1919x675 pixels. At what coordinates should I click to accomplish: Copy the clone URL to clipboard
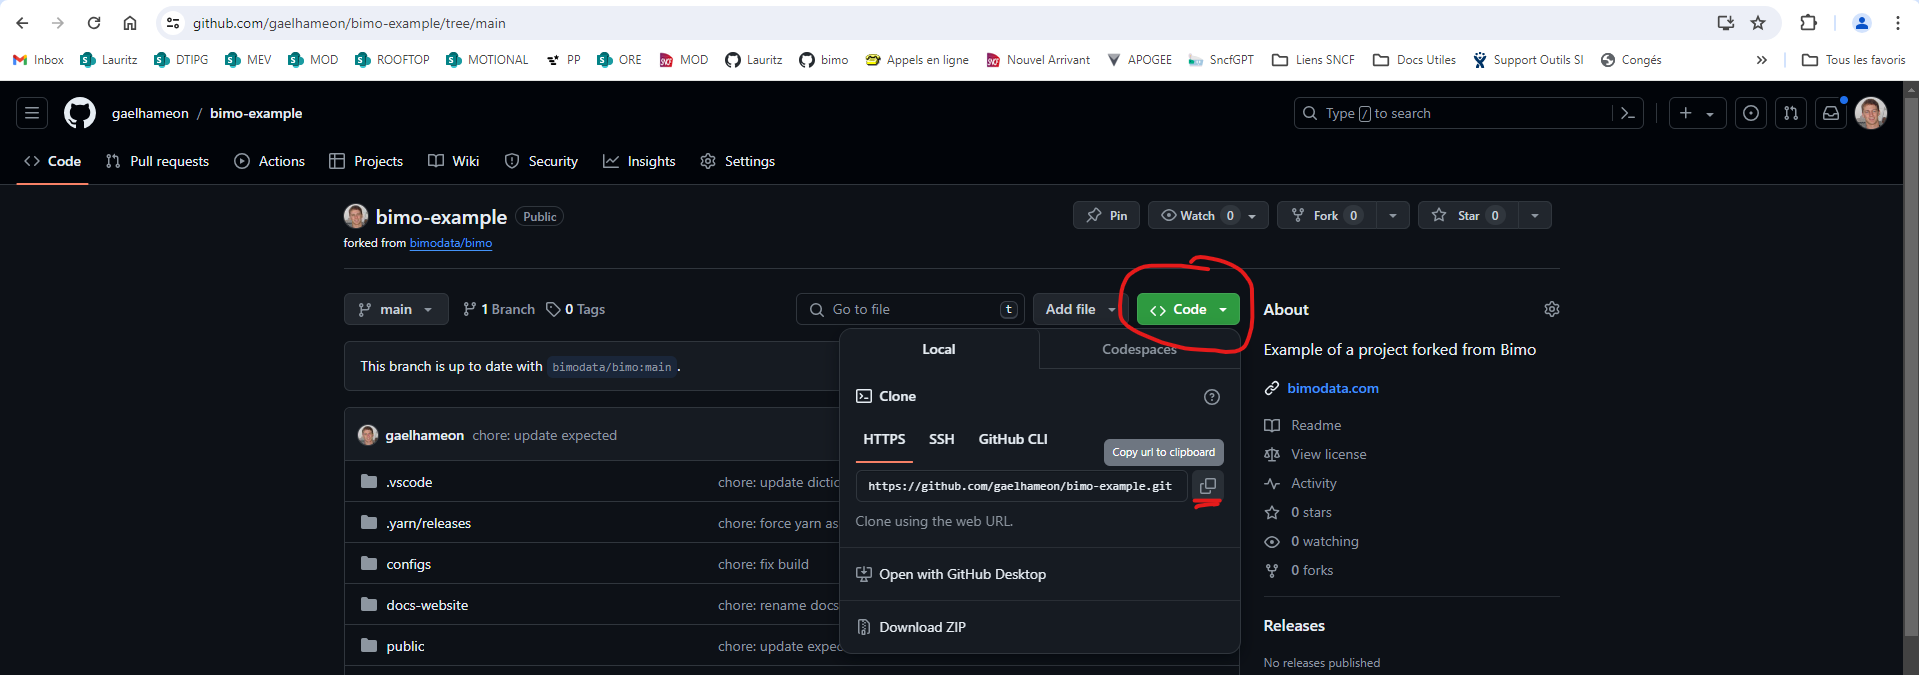1207,486
